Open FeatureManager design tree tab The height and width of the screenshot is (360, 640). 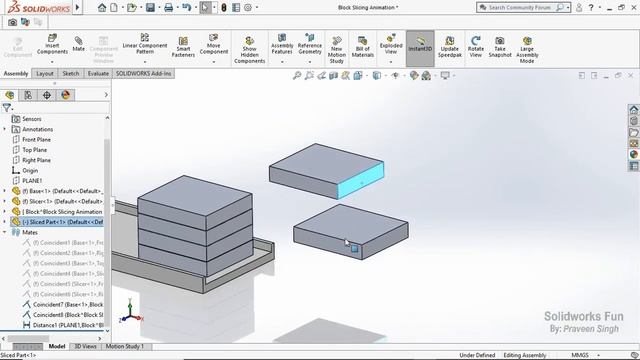point(10,95)
